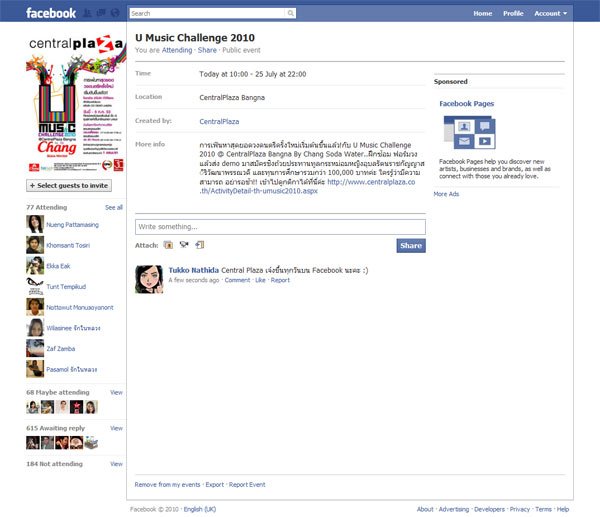Open Ekka Eak's profile picture
Image resolution: width=600 pixels, height=517 pixels.
(x=35, y=266)
